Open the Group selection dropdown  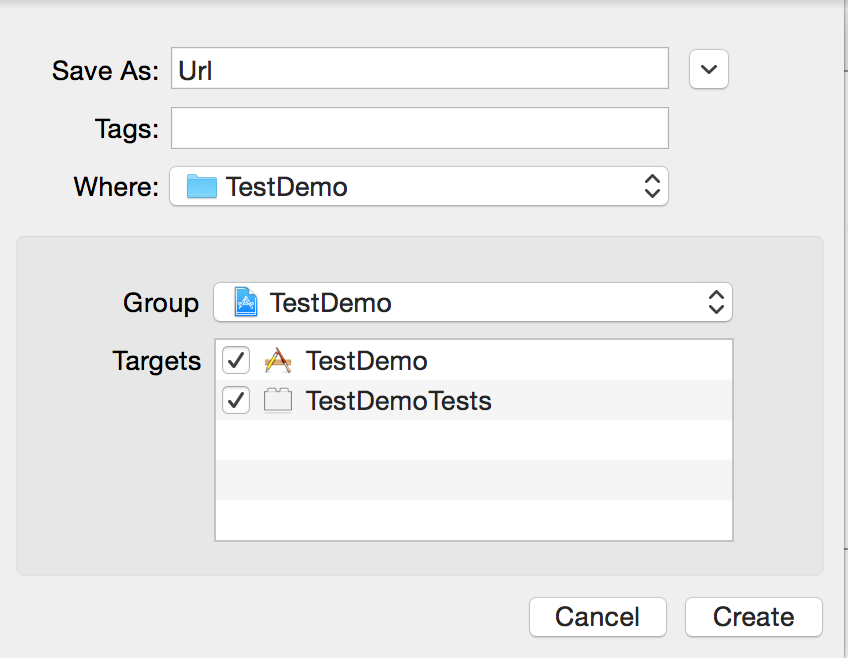click(472, 303)
